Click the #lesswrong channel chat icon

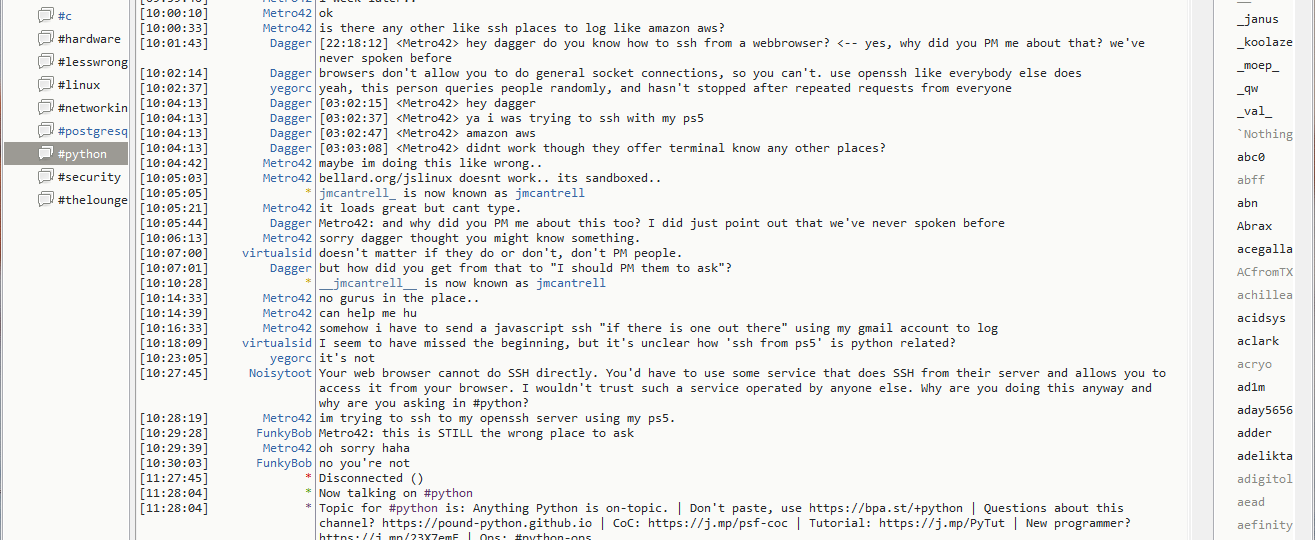45,62
